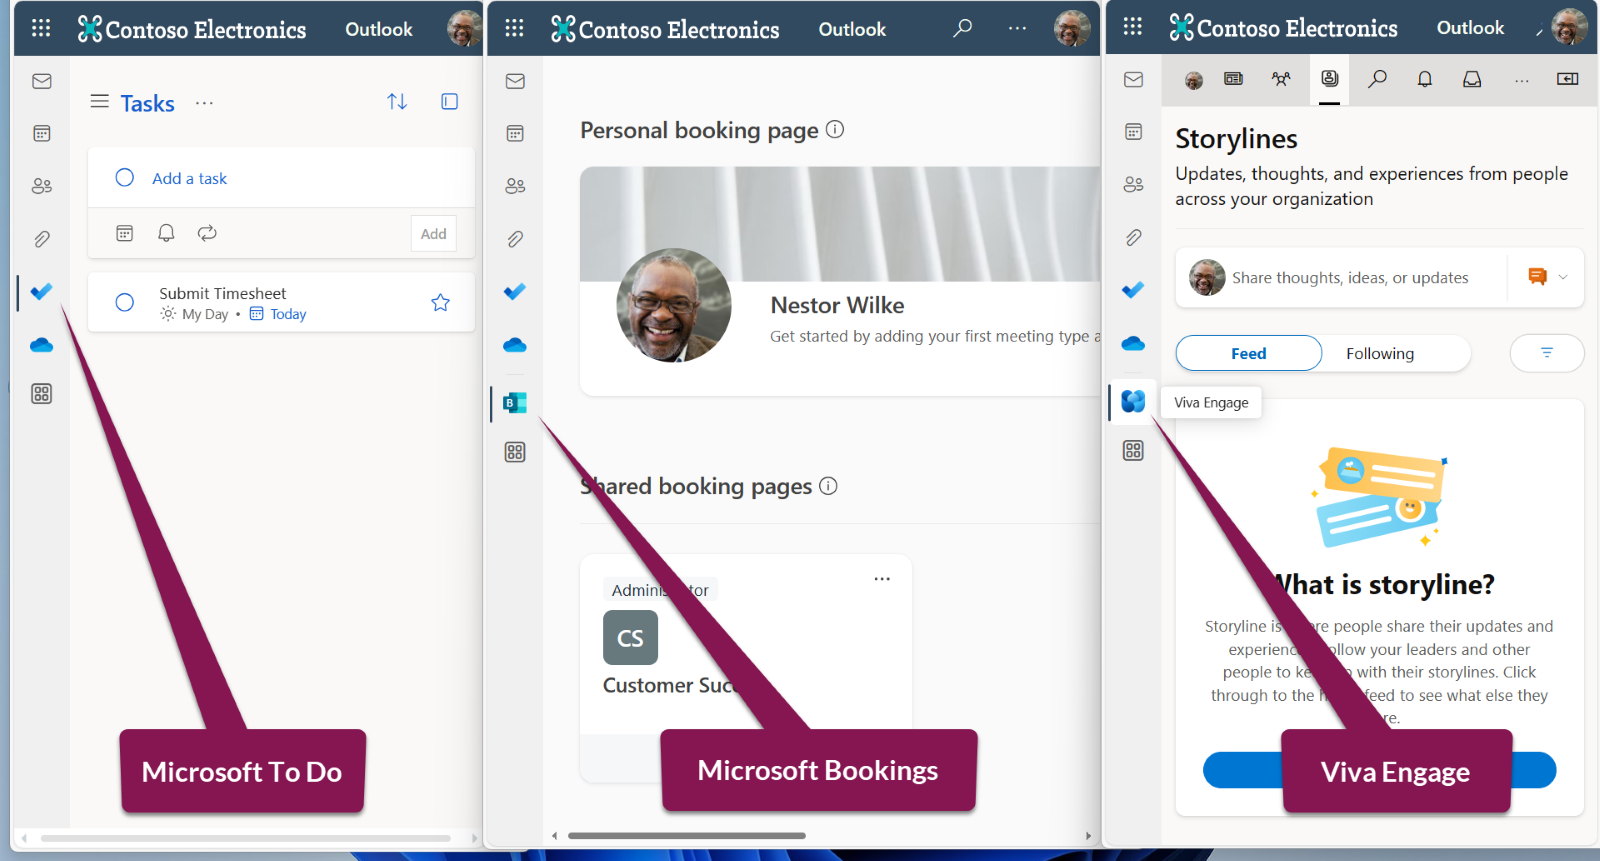Expand post type dropdown chevron in Storylines composer
Image resolution: width=1600 pixels, height=861 pixels.
pos(1563,277)
